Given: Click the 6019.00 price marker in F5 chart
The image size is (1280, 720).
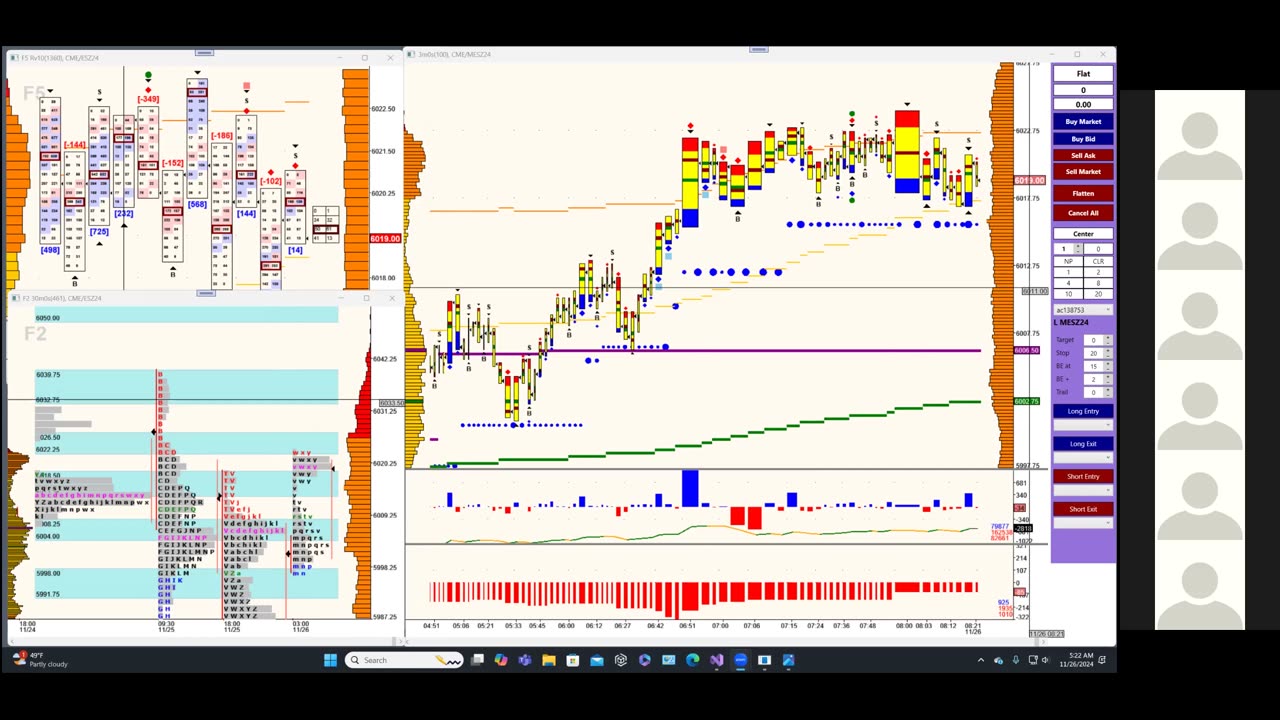Looking at the screenshot, I should tap(385, 239).
